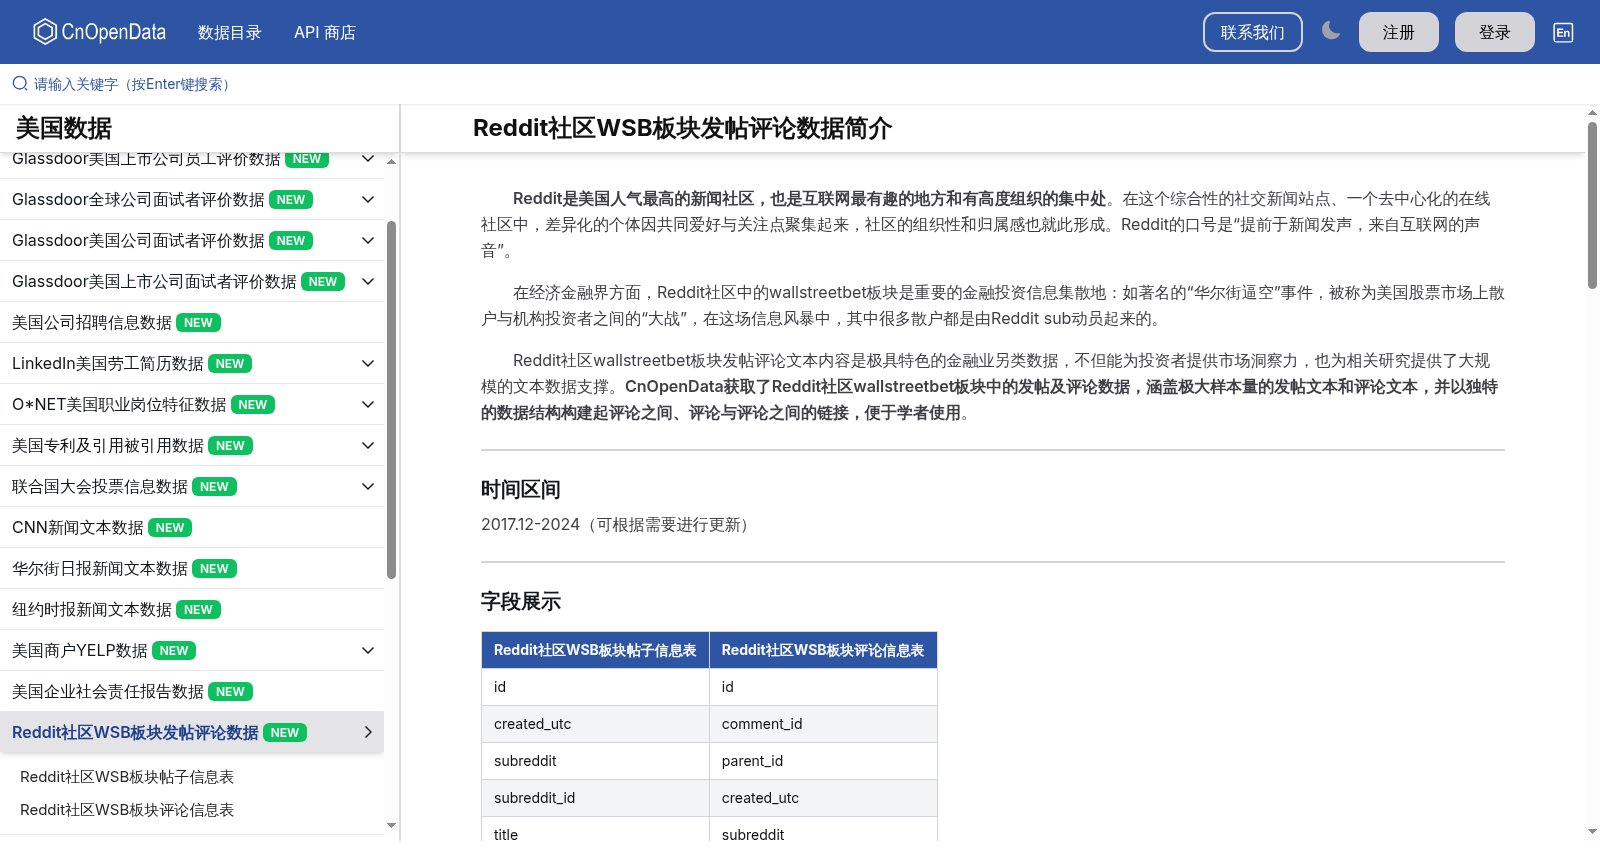The image size is (1600, 857).
Task: Collapse Reddit社区WSB板块发帖评论数据 chevron
Action: click(x=368, y=732)
